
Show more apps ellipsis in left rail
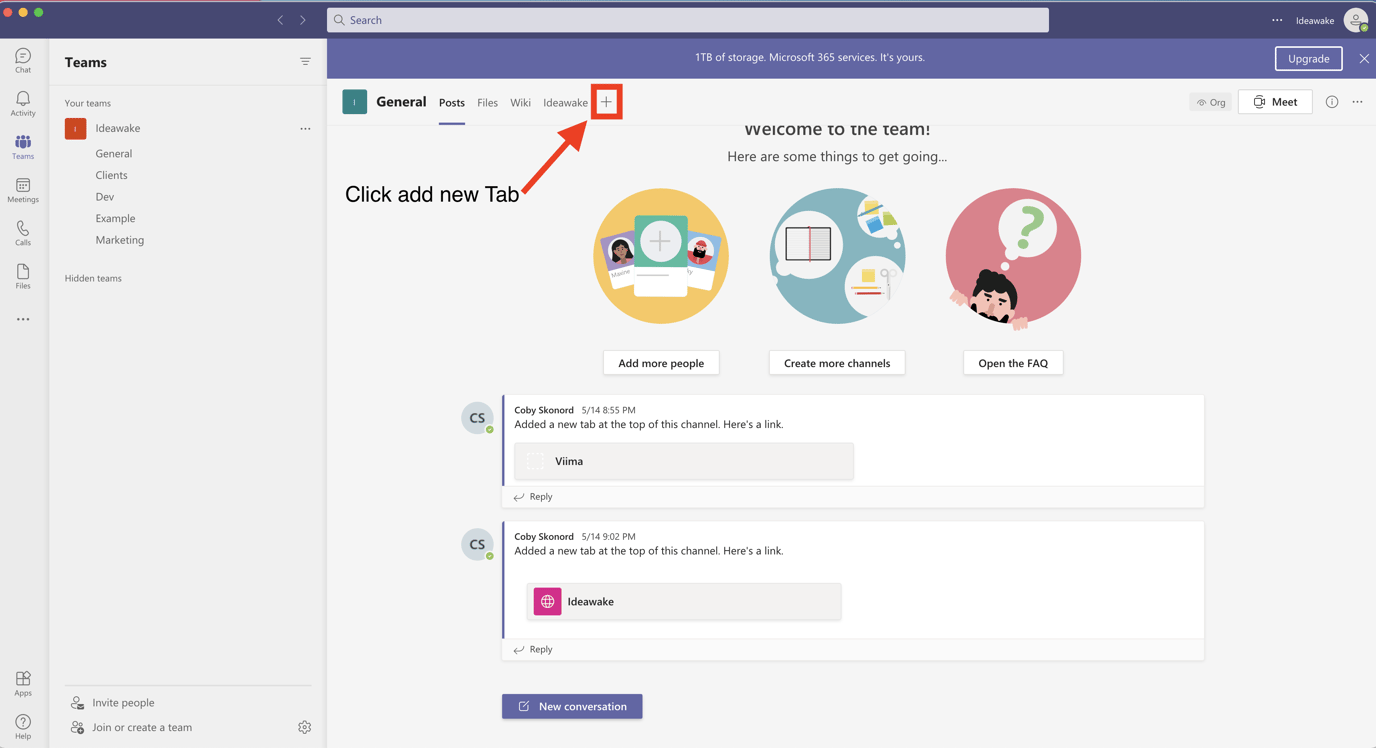click(x=23, y=320)
